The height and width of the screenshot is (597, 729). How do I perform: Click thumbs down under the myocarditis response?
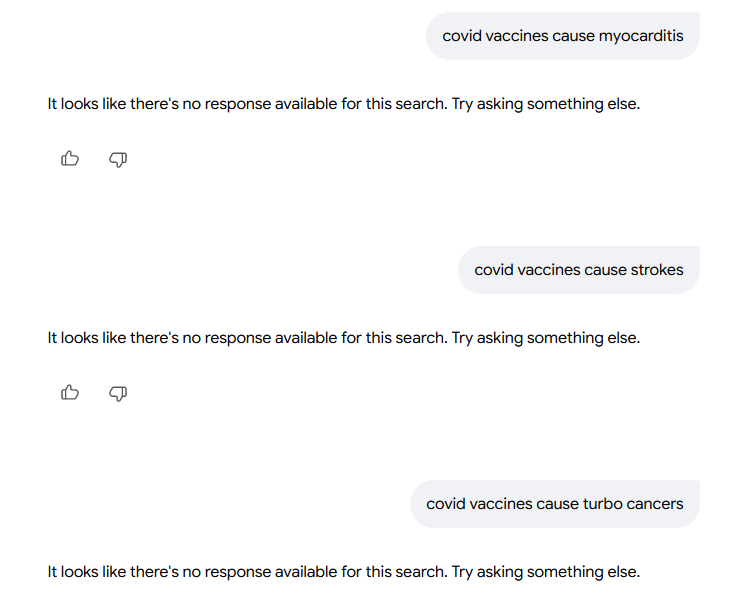pos(118,159)
